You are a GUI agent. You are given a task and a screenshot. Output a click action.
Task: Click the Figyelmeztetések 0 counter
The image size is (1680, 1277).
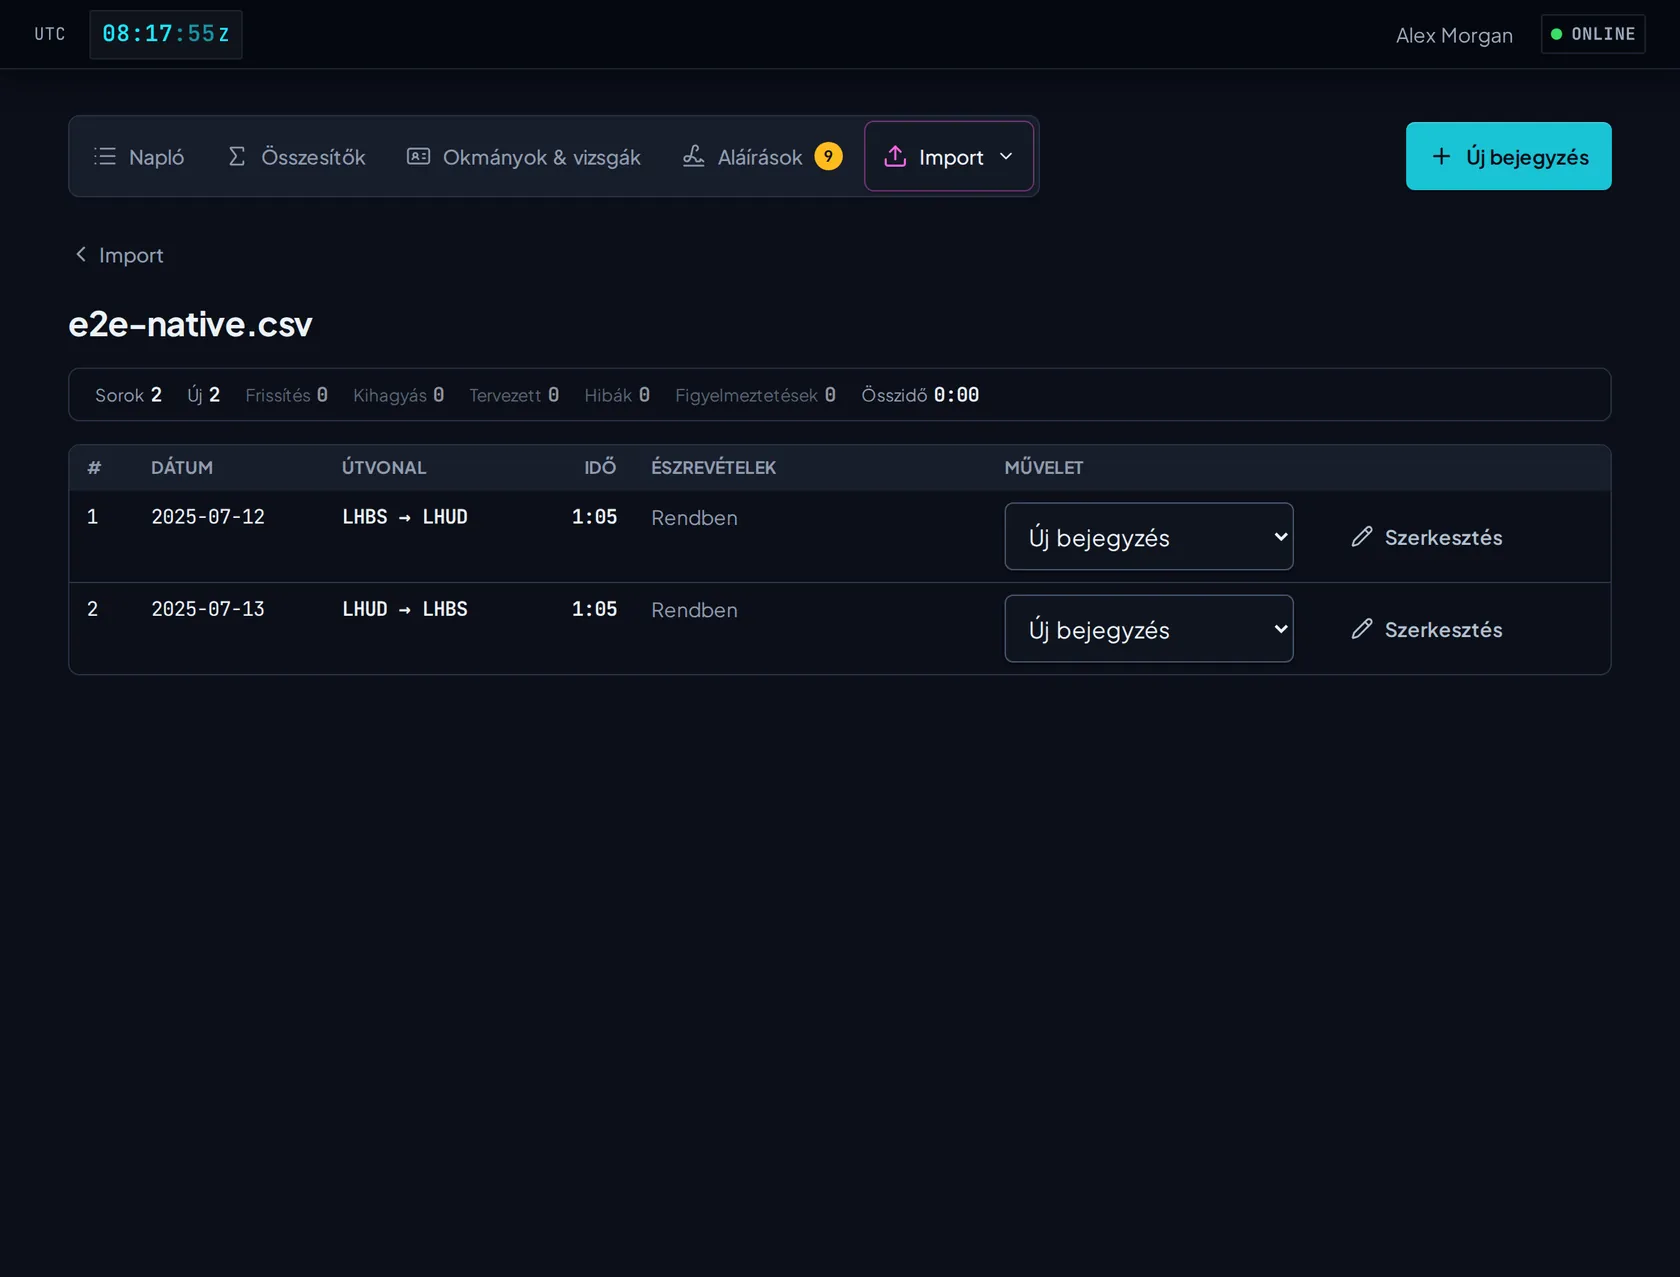click(x=755, y=395)
